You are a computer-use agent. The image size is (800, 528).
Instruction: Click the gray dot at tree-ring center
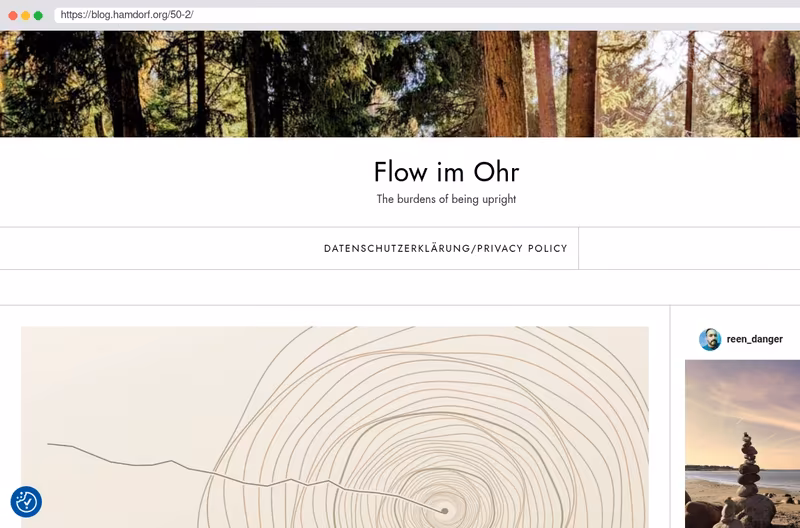pyautogui.click(x=444, y=511)
